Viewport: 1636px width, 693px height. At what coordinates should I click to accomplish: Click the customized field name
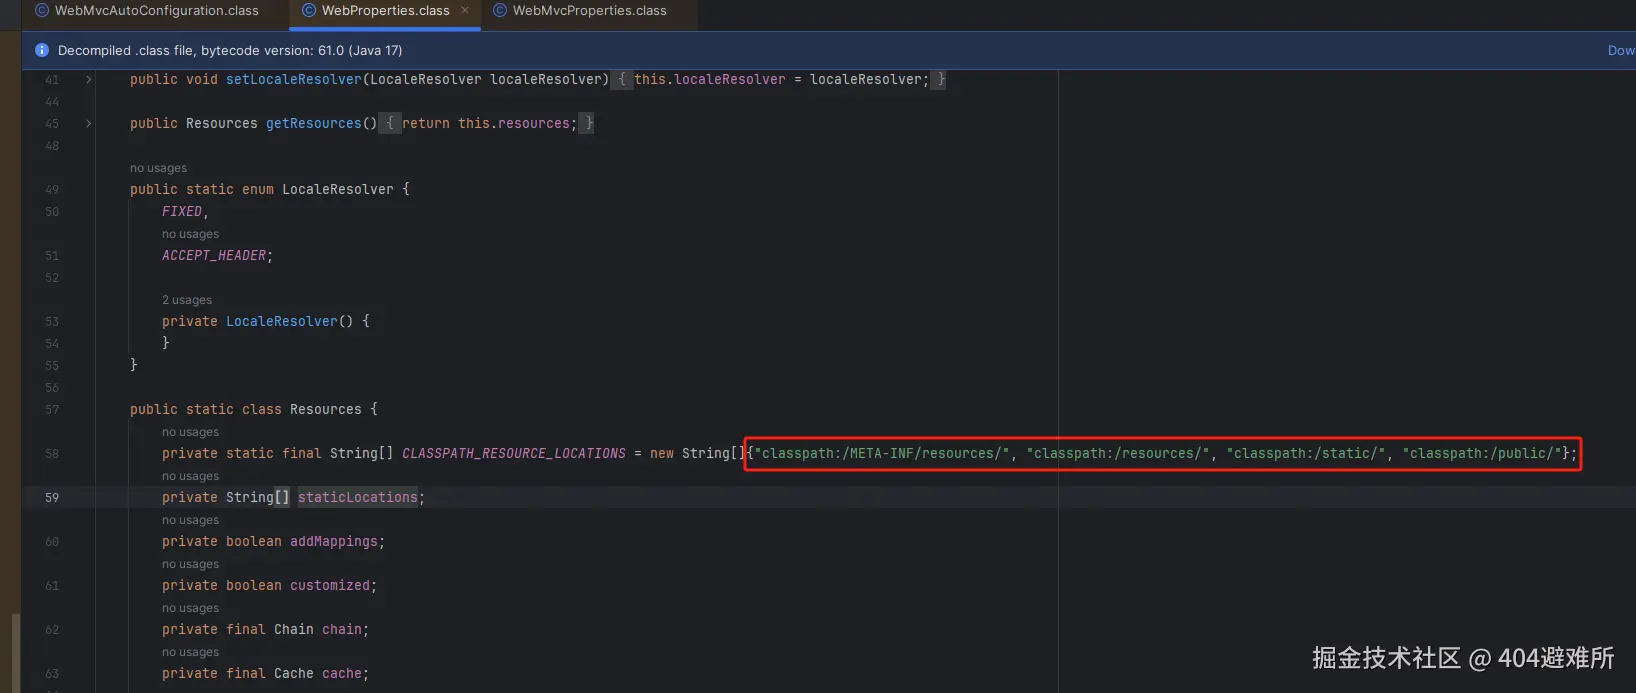[330, 585]
